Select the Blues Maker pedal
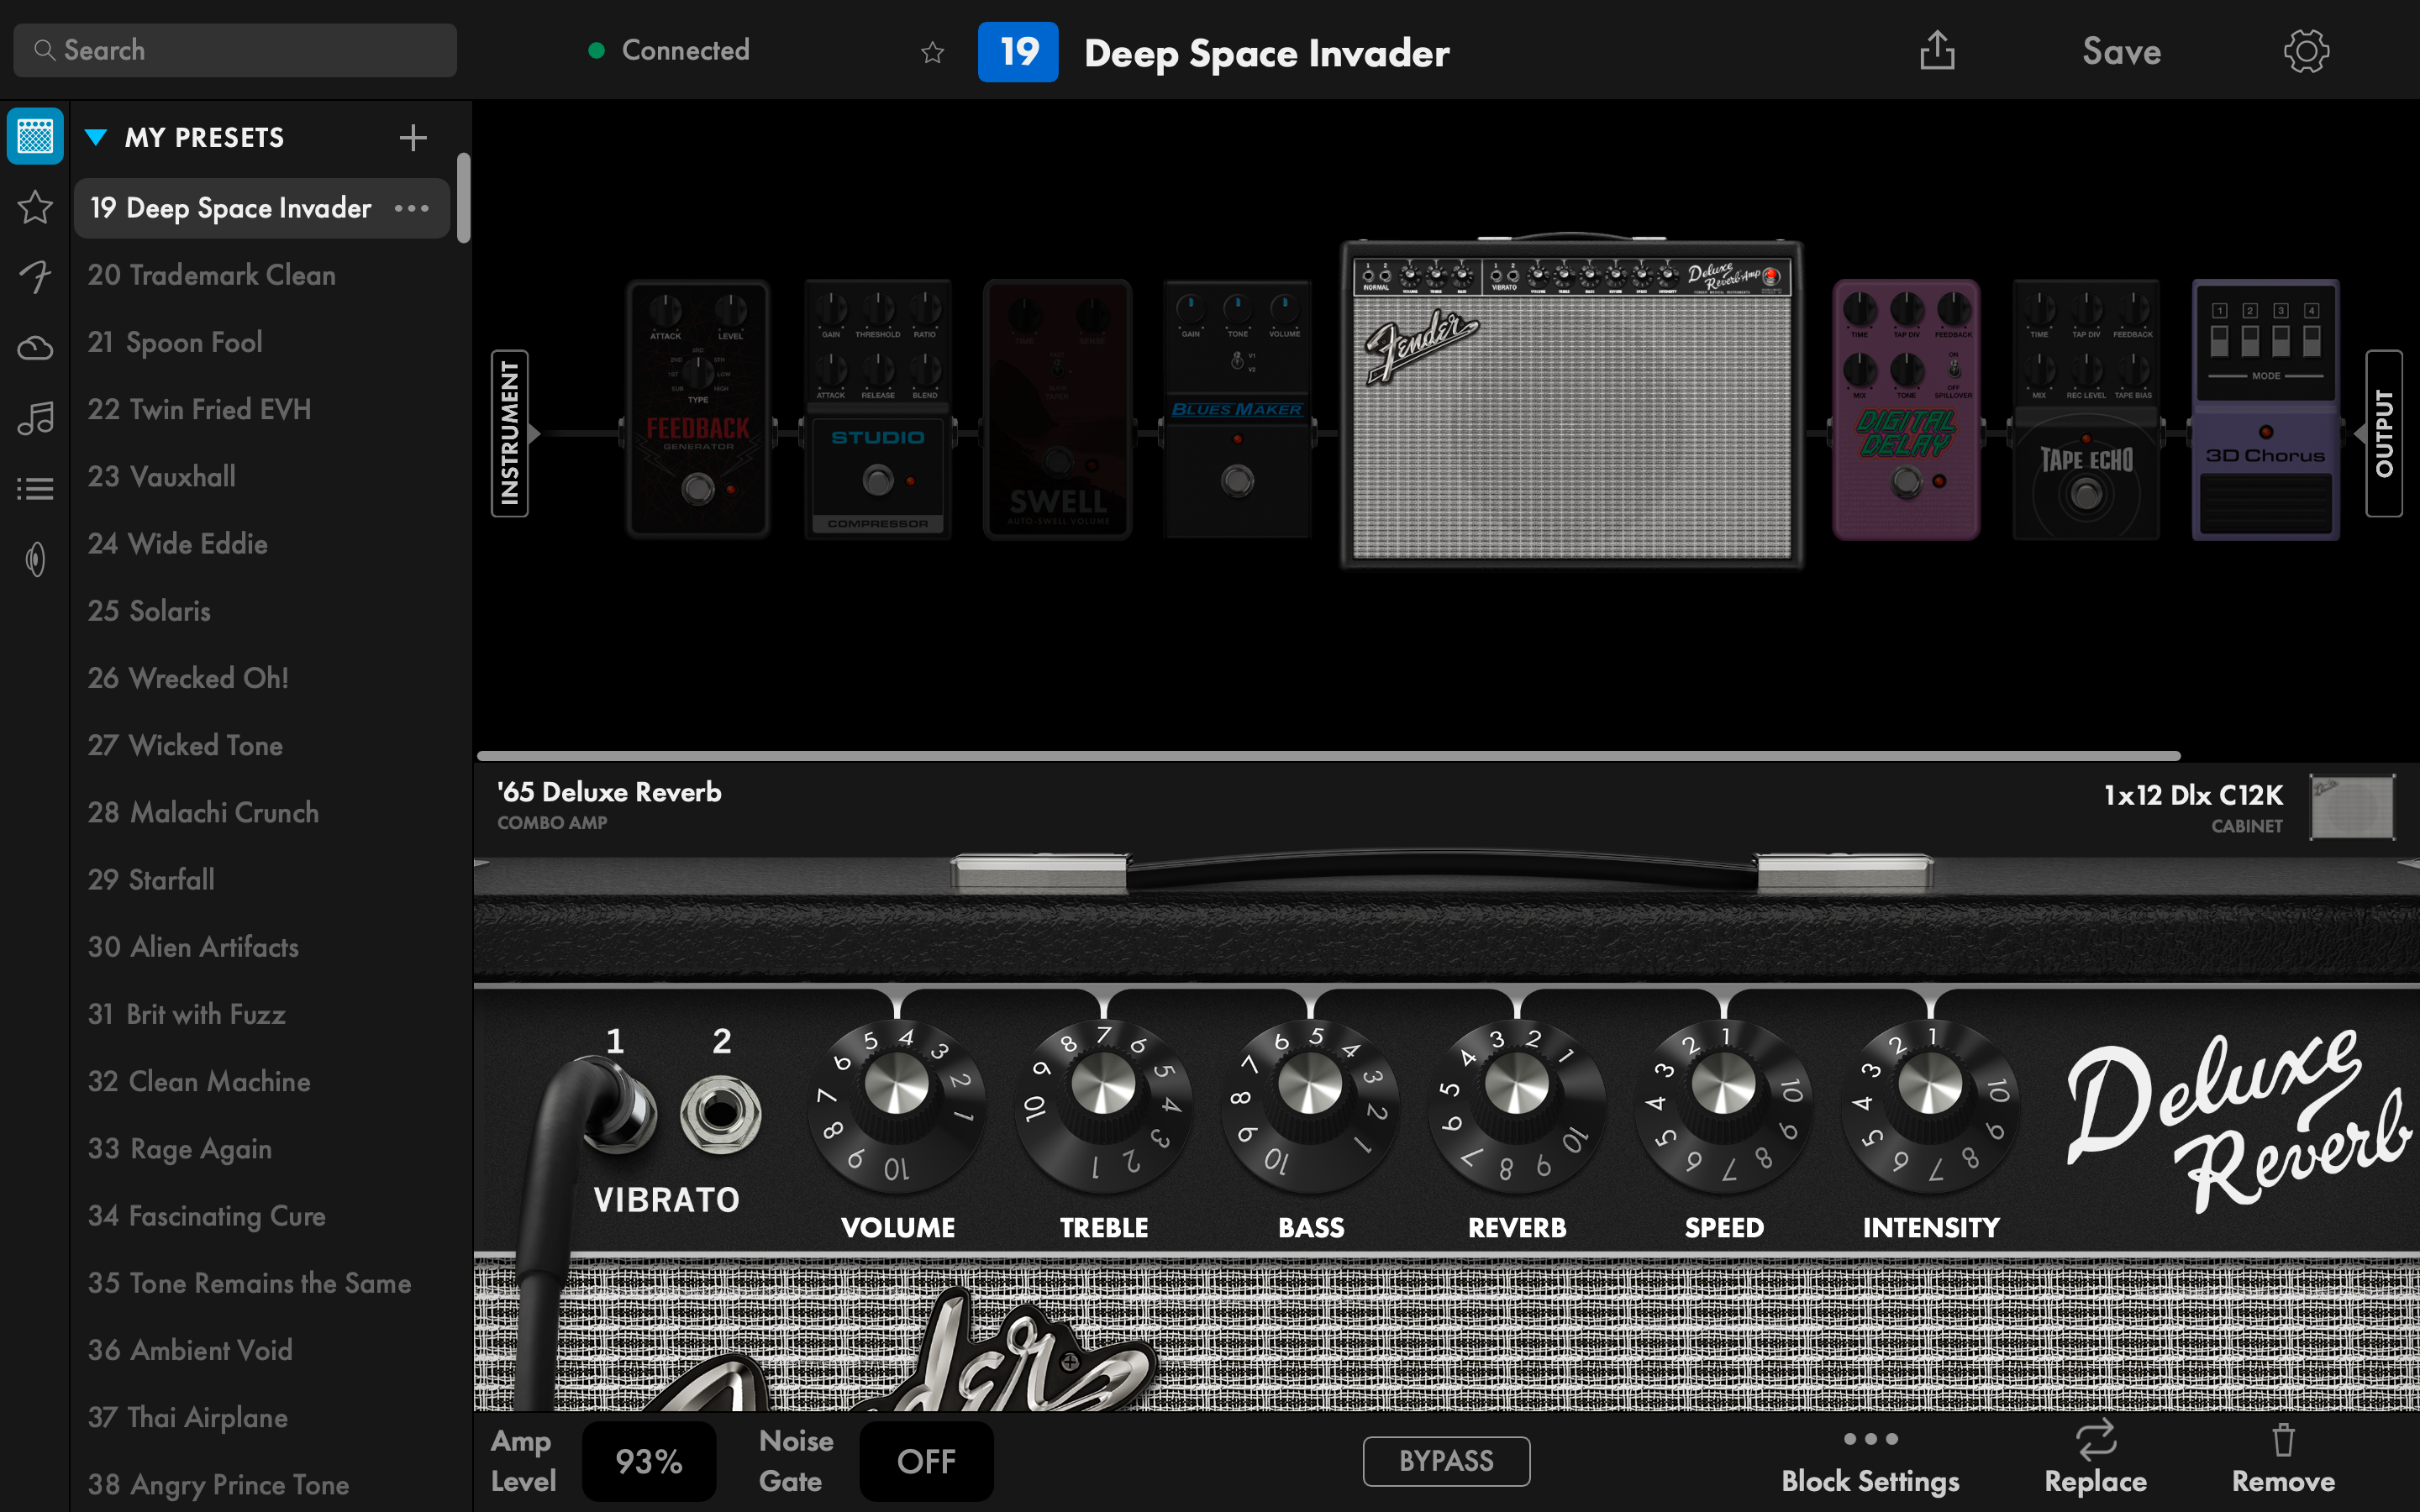 point(1237,409)
